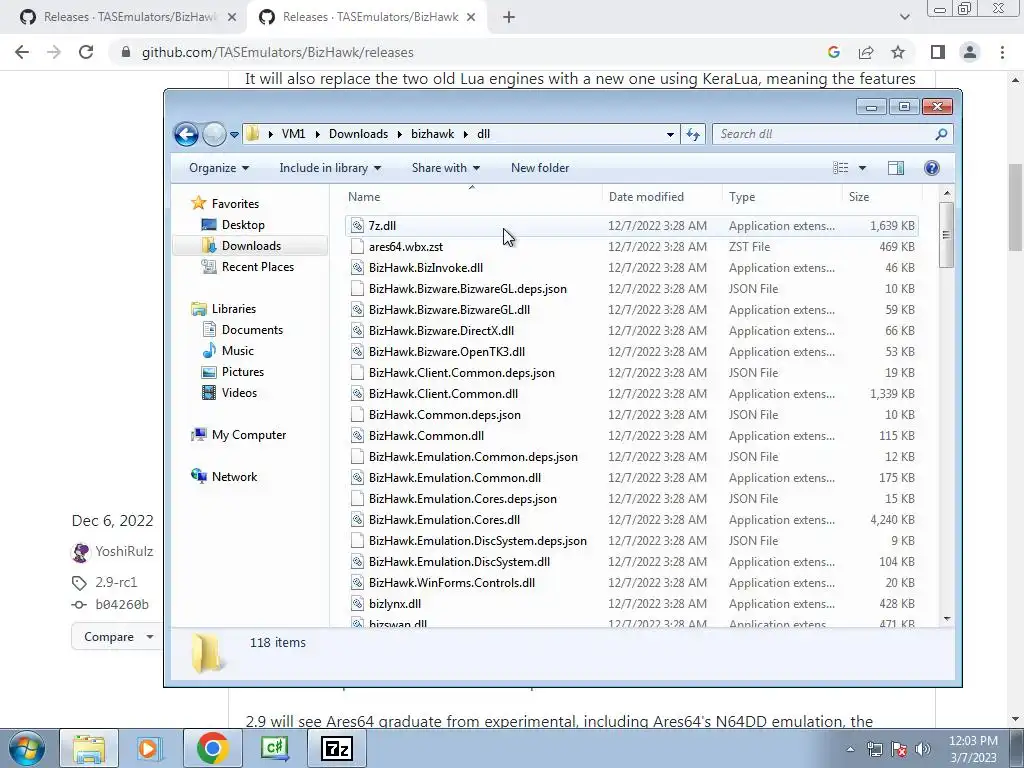Open the Include in library menu
This screenshot has height=768, width=1024.
coord(330,168)
